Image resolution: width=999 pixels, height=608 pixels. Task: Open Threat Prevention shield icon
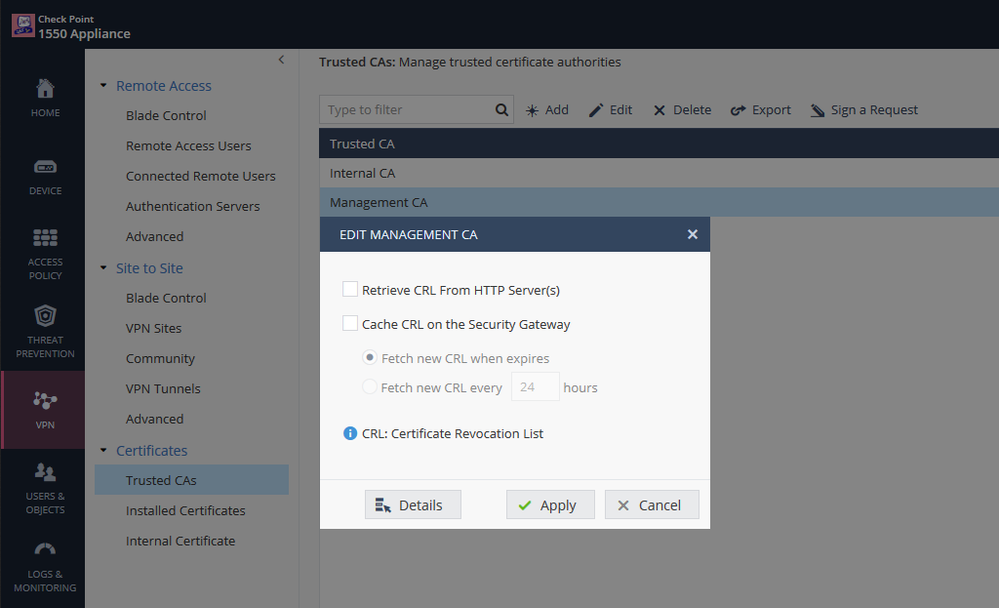(x=45, y=317)
